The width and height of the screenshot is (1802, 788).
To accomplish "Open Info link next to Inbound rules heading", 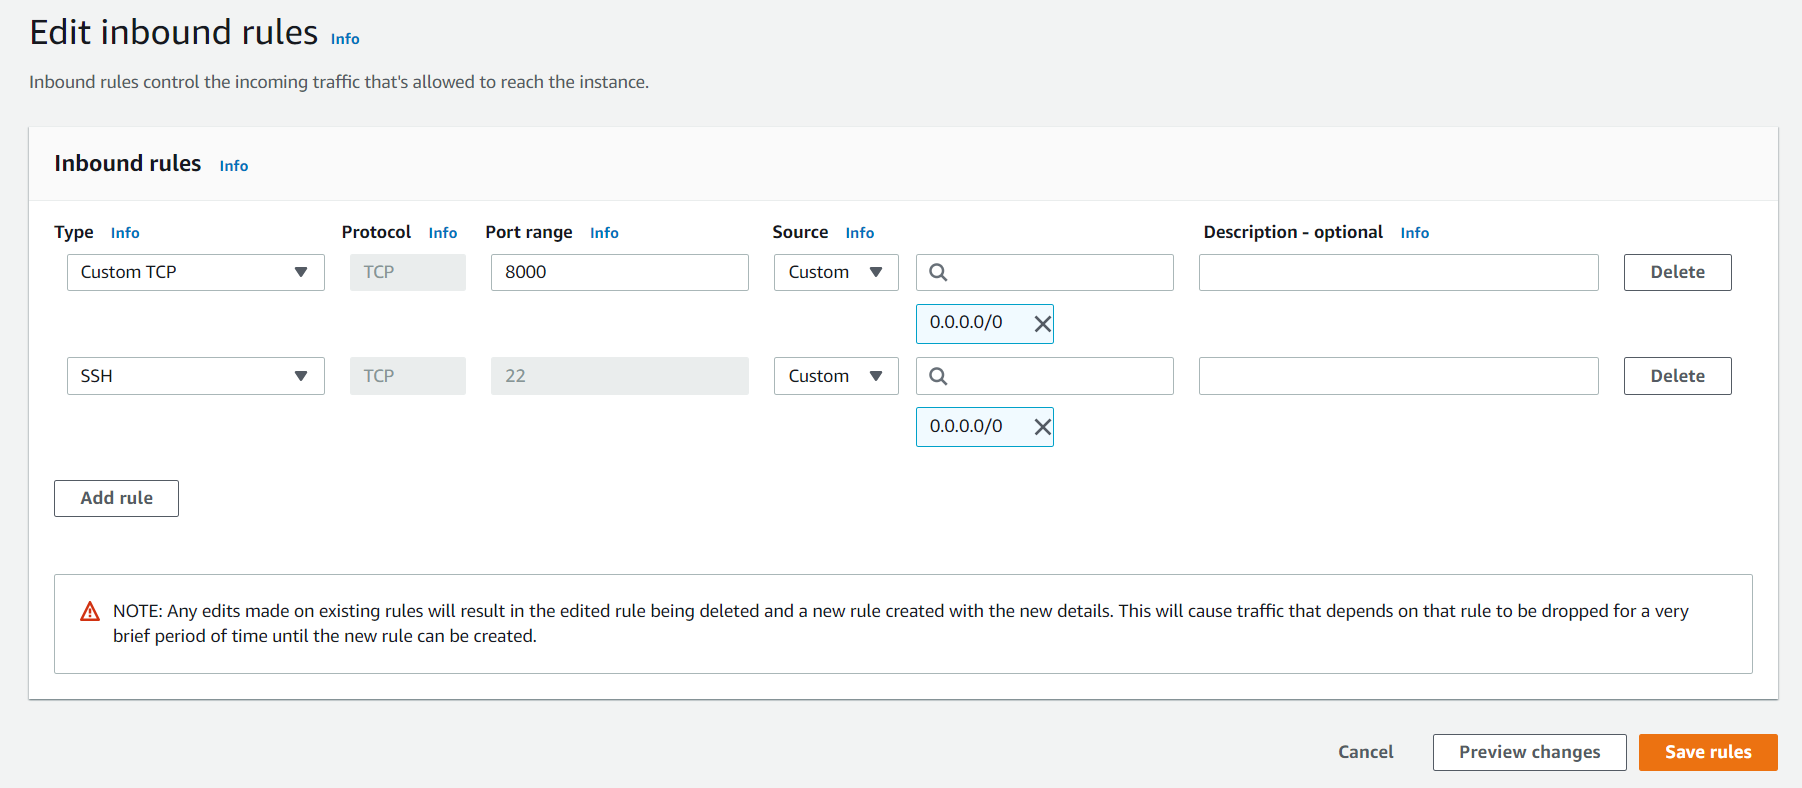I will point(234,166).
